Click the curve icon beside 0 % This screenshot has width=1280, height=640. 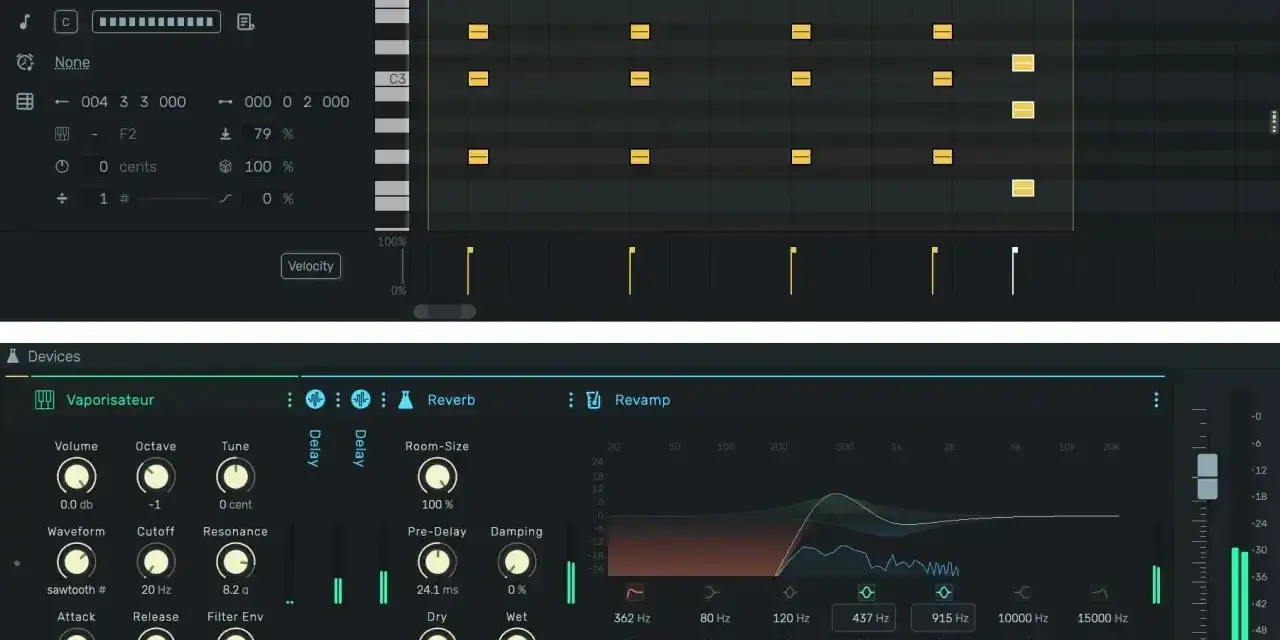225,199
